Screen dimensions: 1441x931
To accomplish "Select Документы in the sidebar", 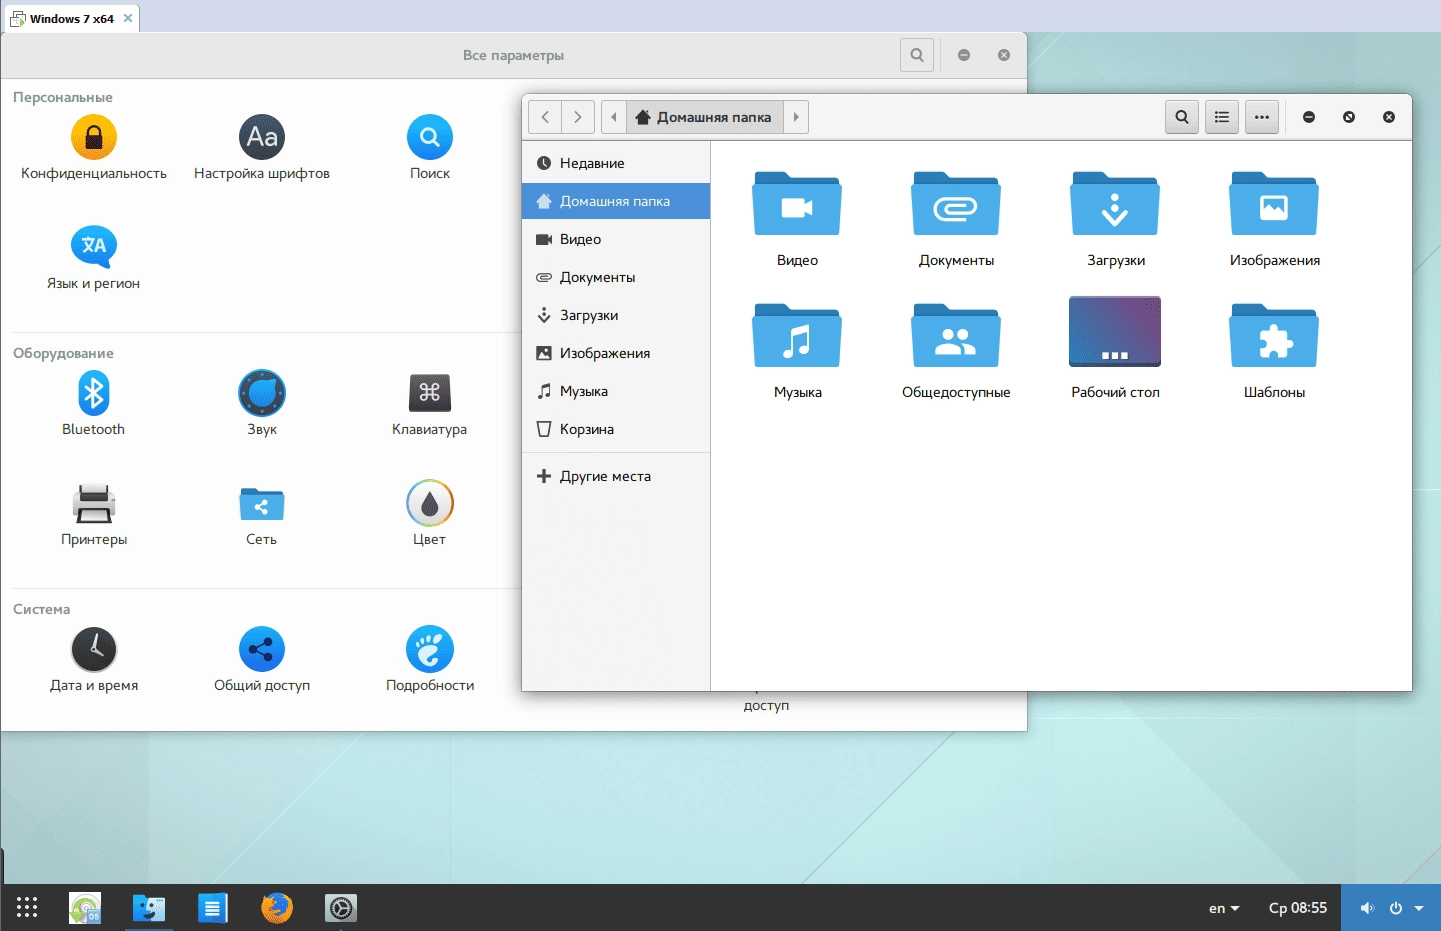I will pos(616,277).
